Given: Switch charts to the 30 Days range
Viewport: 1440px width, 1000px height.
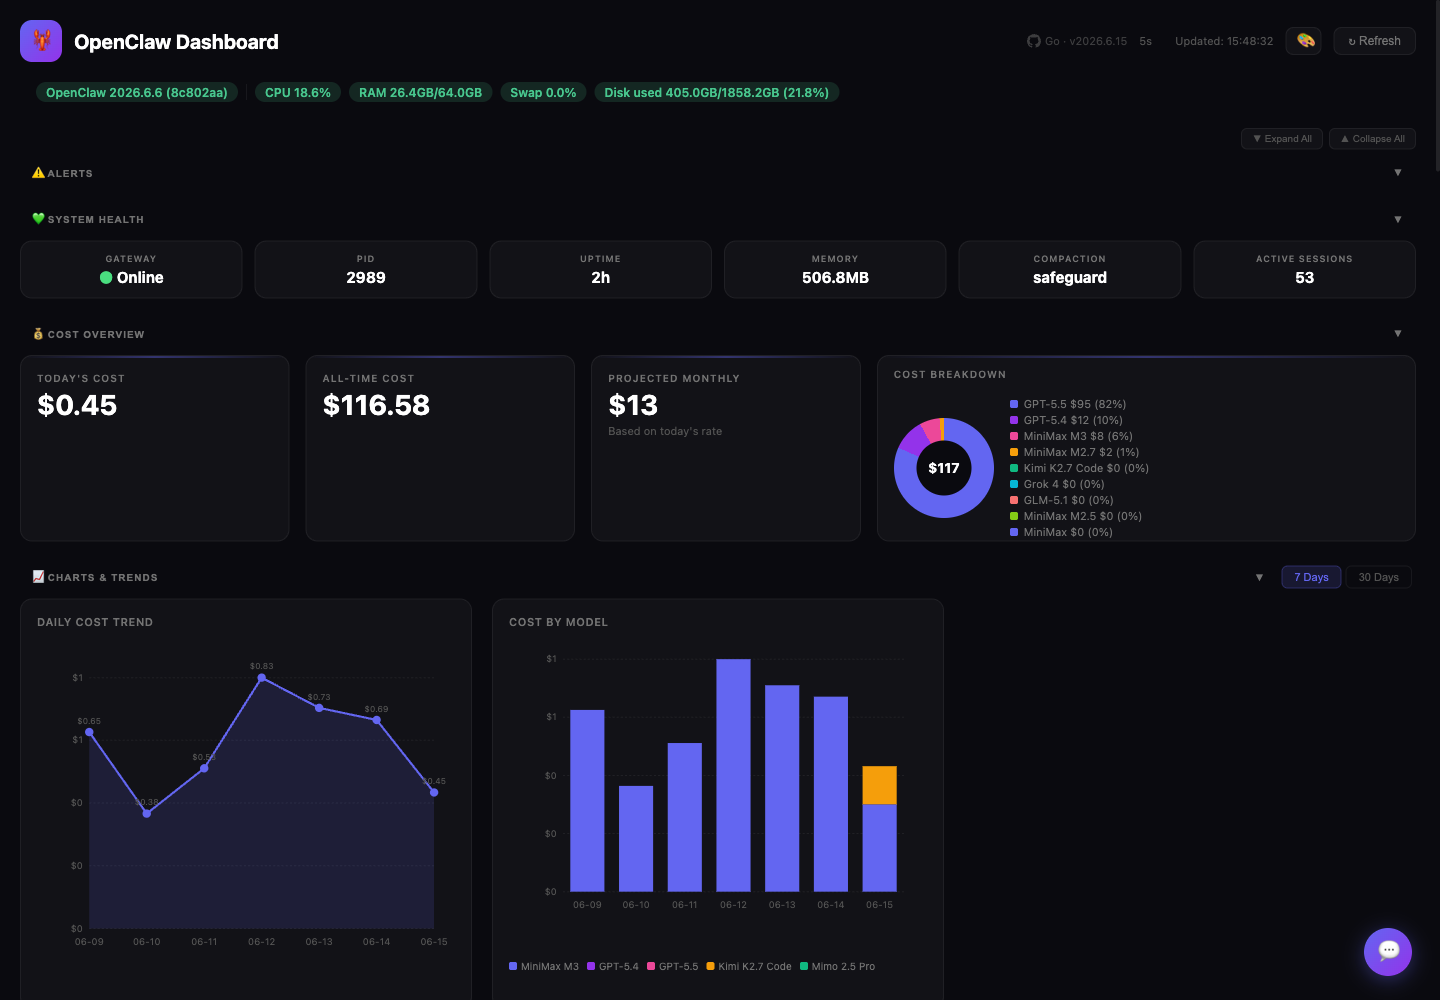Looking at the screenshot, I should [1378, 577].
